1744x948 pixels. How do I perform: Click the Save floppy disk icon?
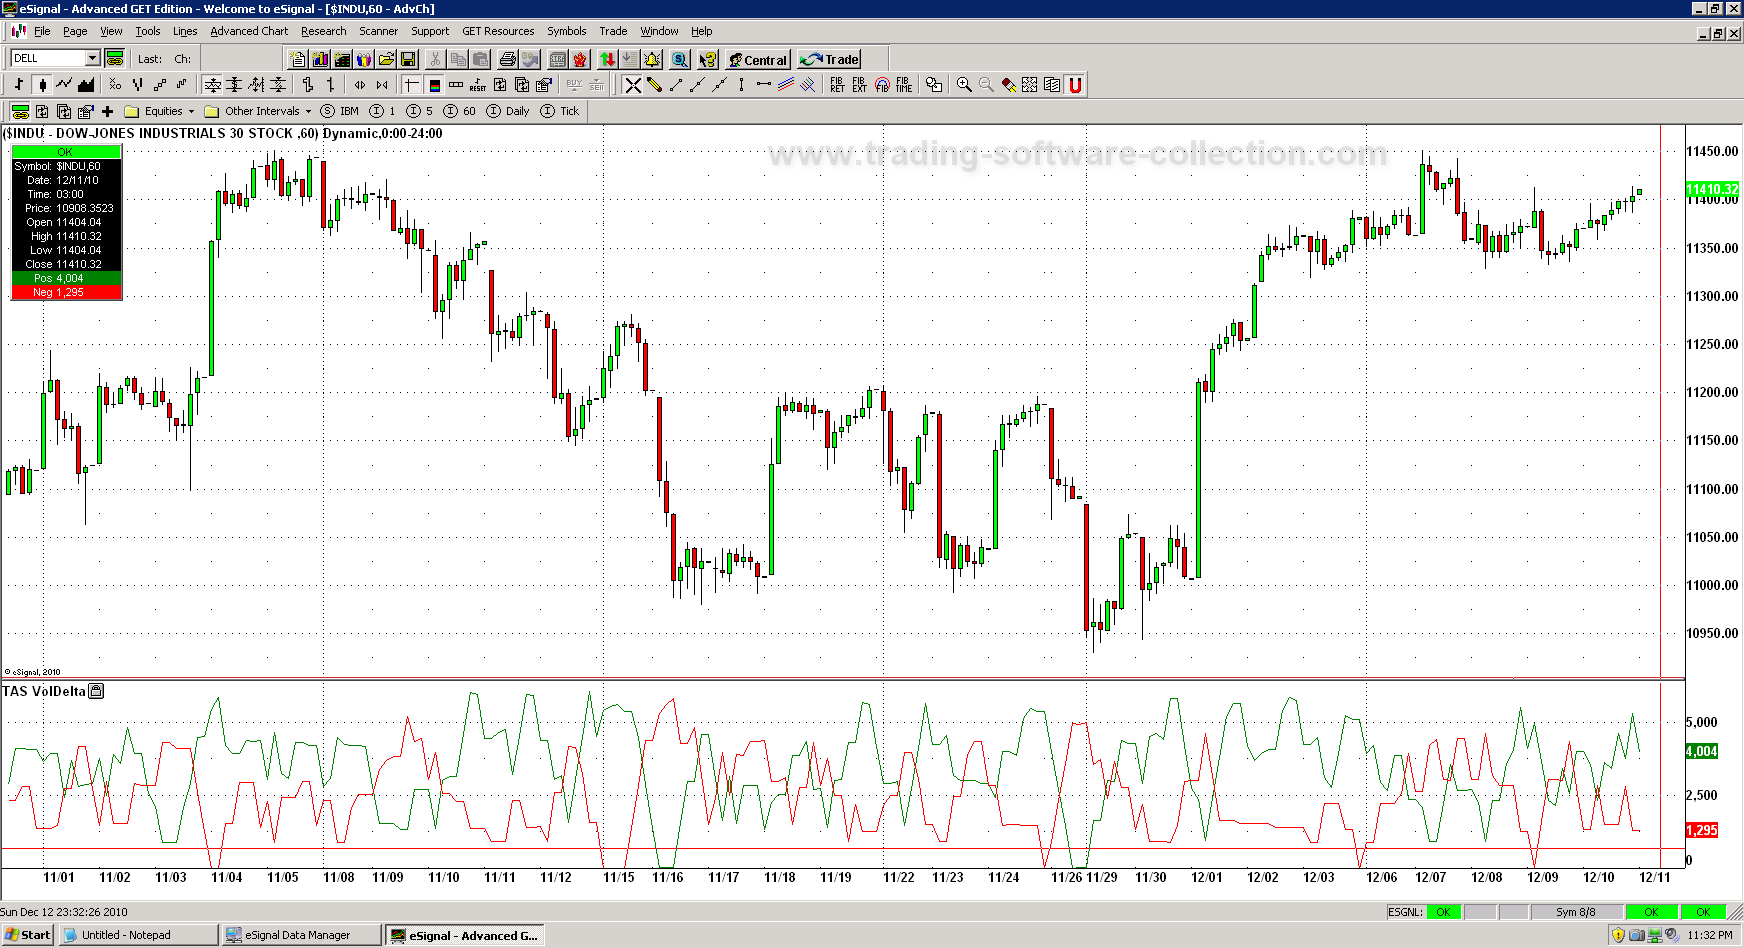(408, 60)
